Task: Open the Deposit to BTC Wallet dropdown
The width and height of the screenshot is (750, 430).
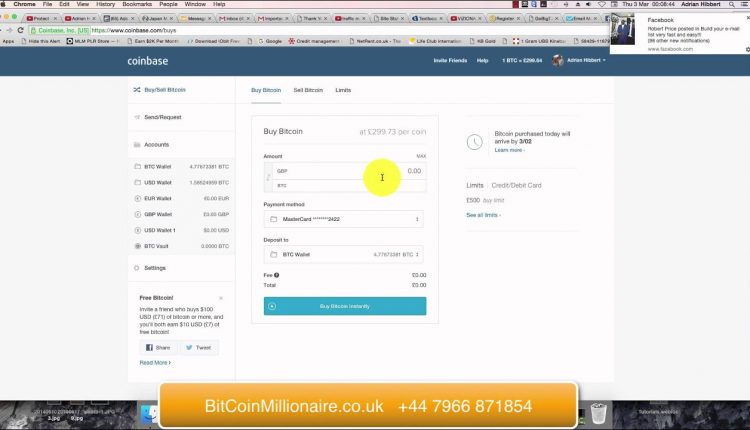Action: [343, 254]
